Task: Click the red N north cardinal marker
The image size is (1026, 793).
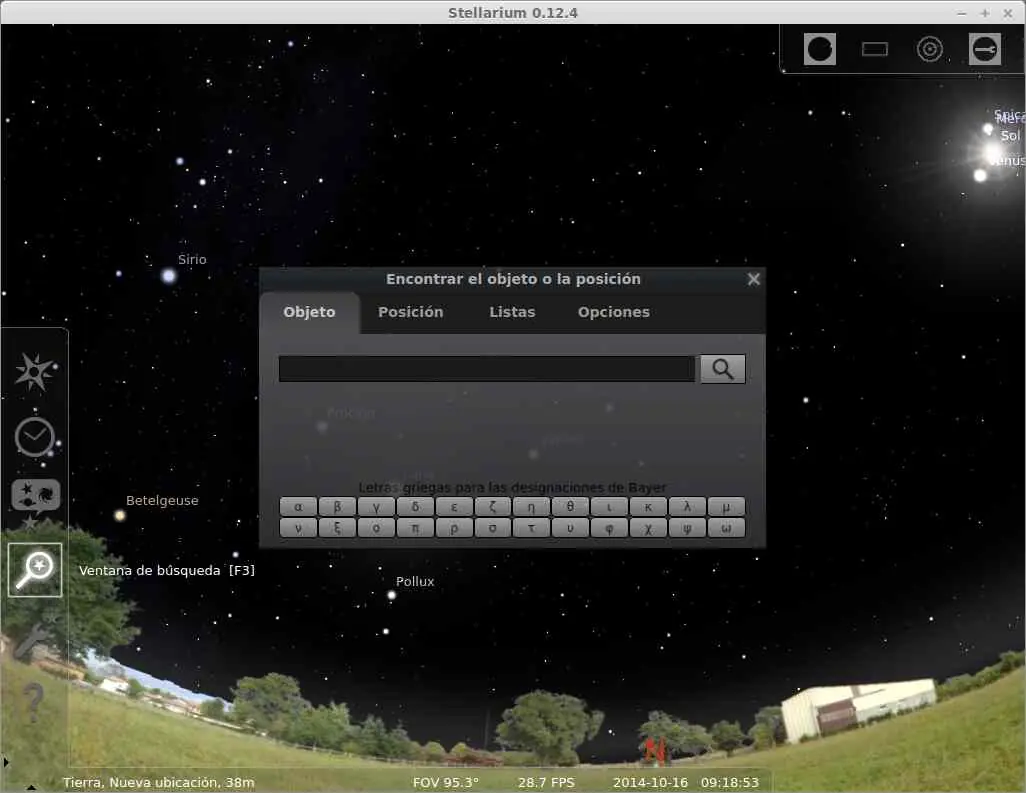Action: click(x=654, y=751)
